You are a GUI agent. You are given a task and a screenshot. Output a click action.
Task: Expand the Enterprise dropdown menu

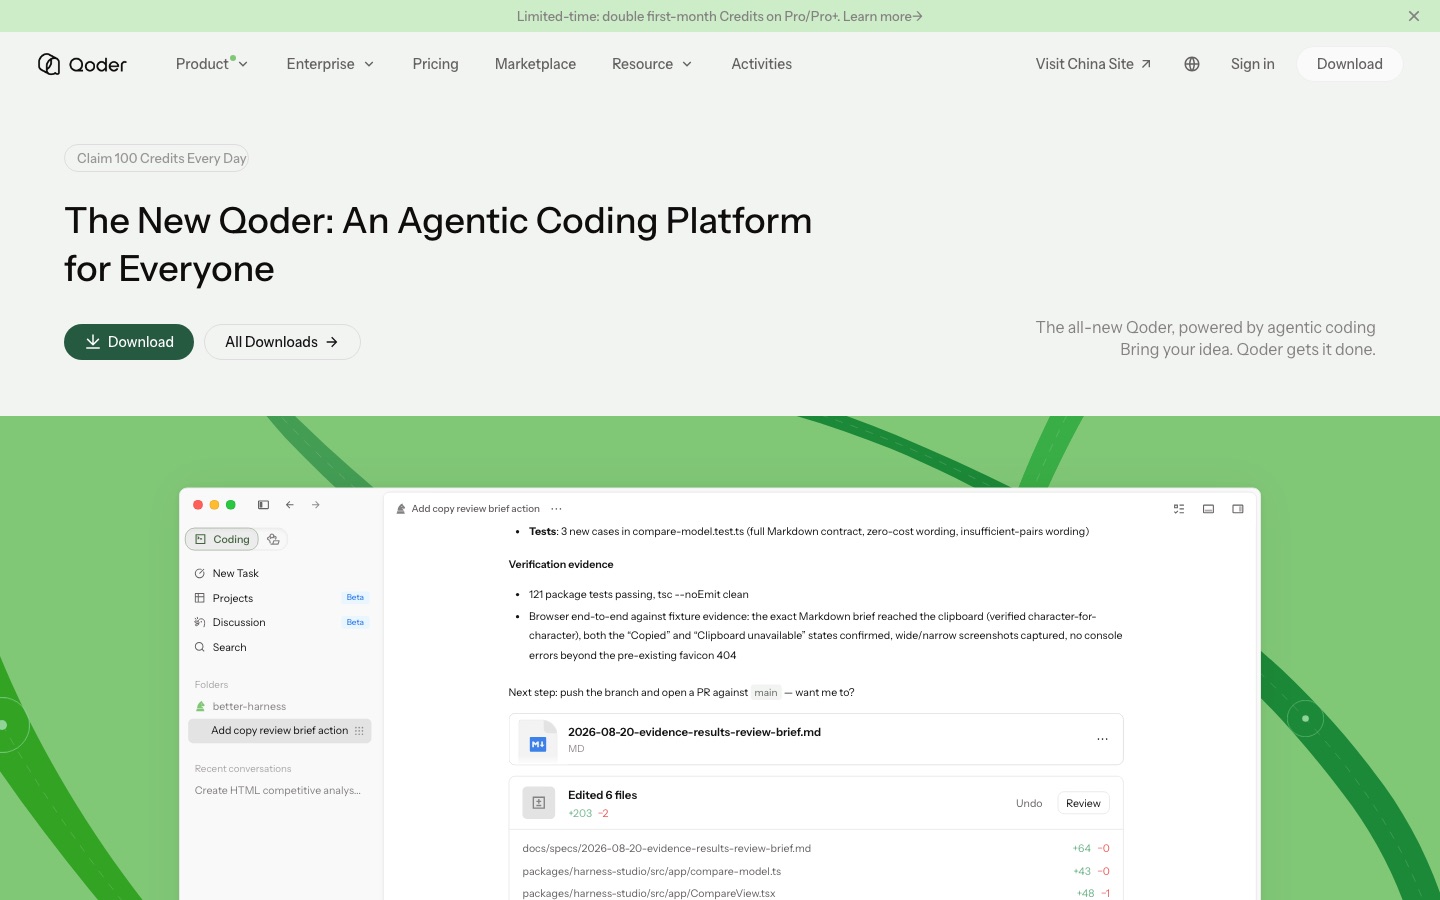click(x=330, y=64)
